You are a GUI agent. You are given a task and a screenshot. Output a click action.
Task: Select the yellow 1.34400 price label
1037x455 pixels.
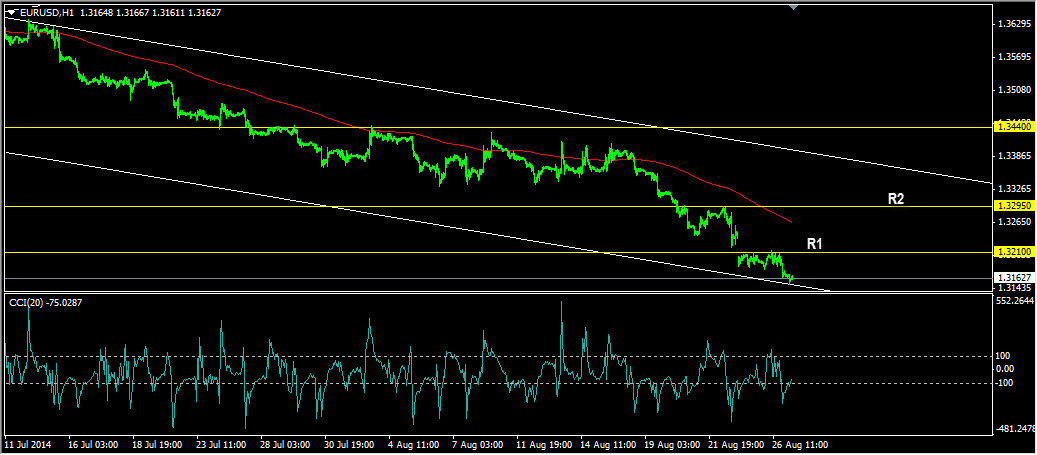click(1015, 126)
